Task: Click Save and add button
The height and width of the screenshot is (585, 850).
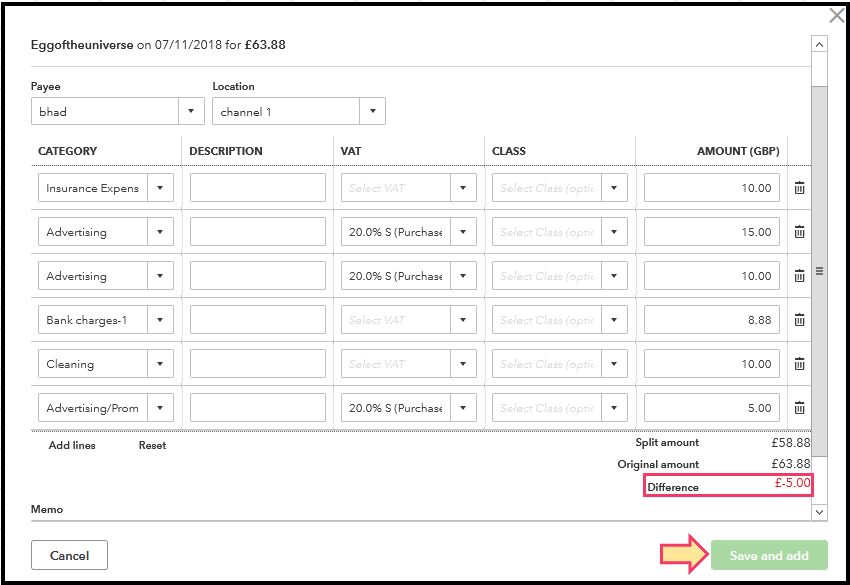Action: (769, 556)
